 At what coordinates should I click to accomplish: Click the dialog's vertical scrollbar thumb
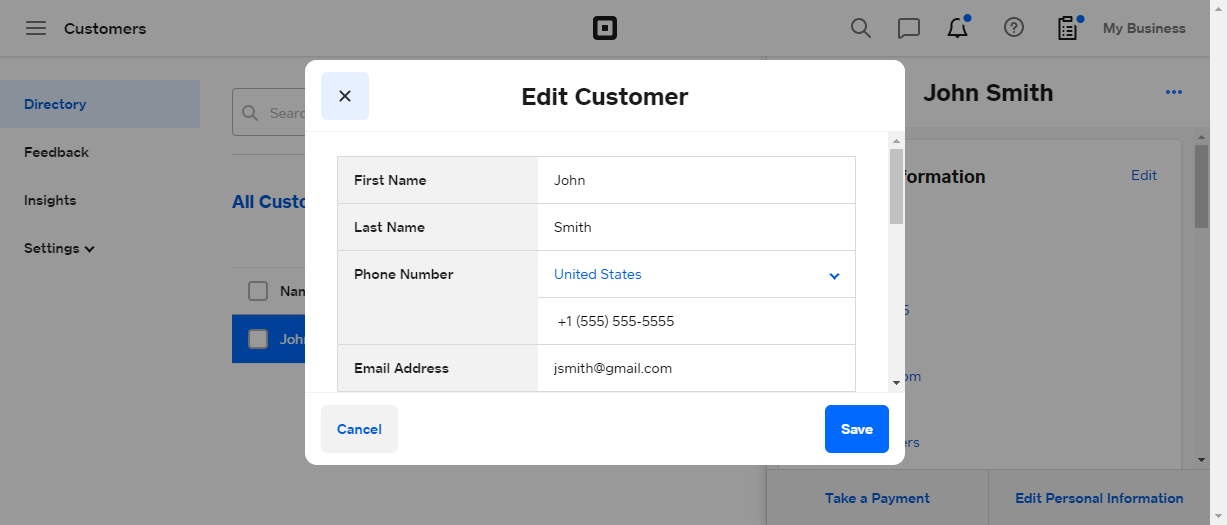point(896,186)
